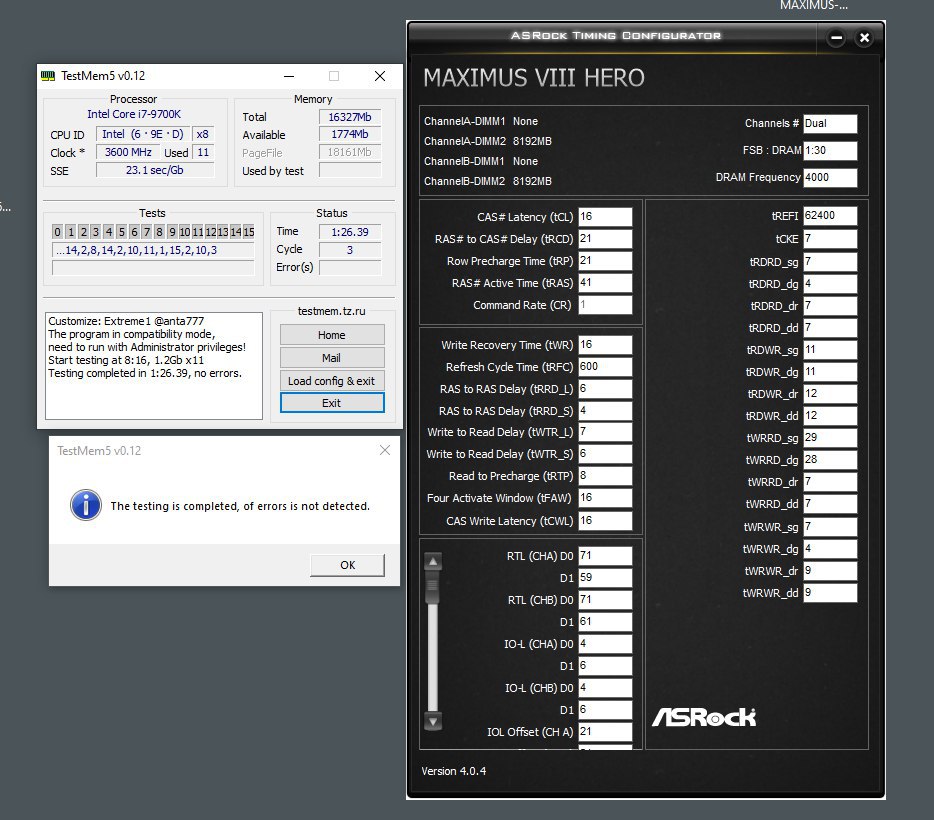Click the tWRRD_dg field showing 28

coord(830,460)
